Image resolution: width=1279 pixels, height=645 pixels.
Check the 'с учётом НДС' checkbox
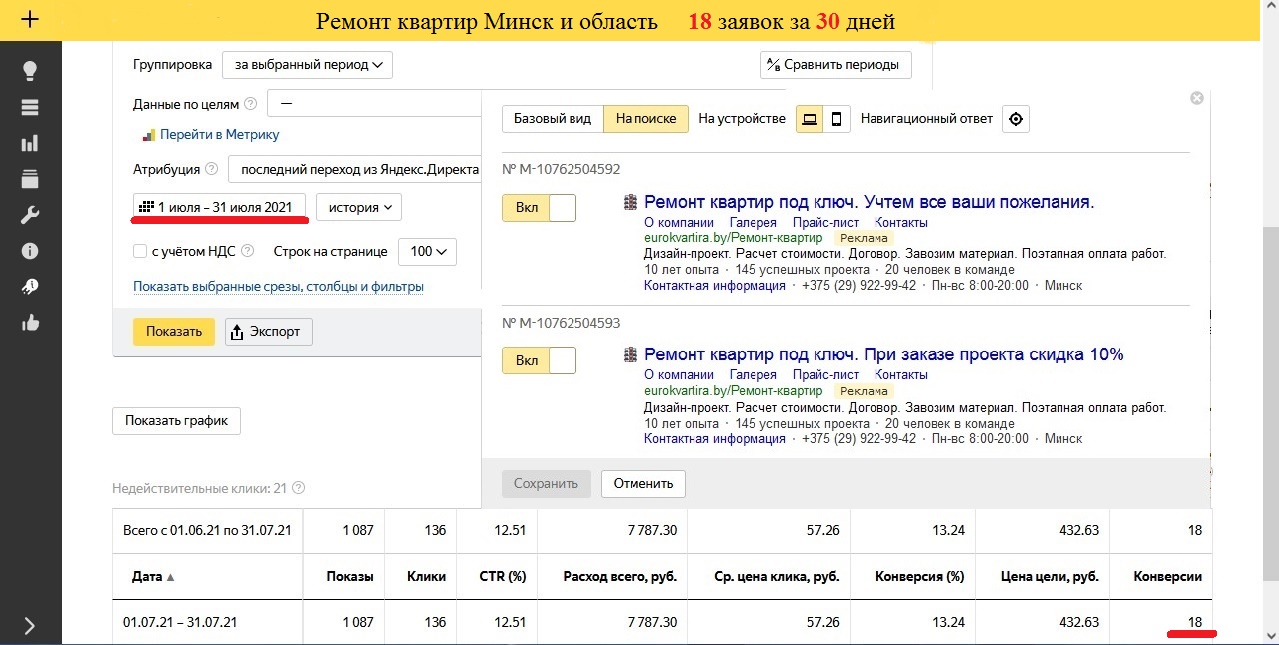click(x=140, y=251)
